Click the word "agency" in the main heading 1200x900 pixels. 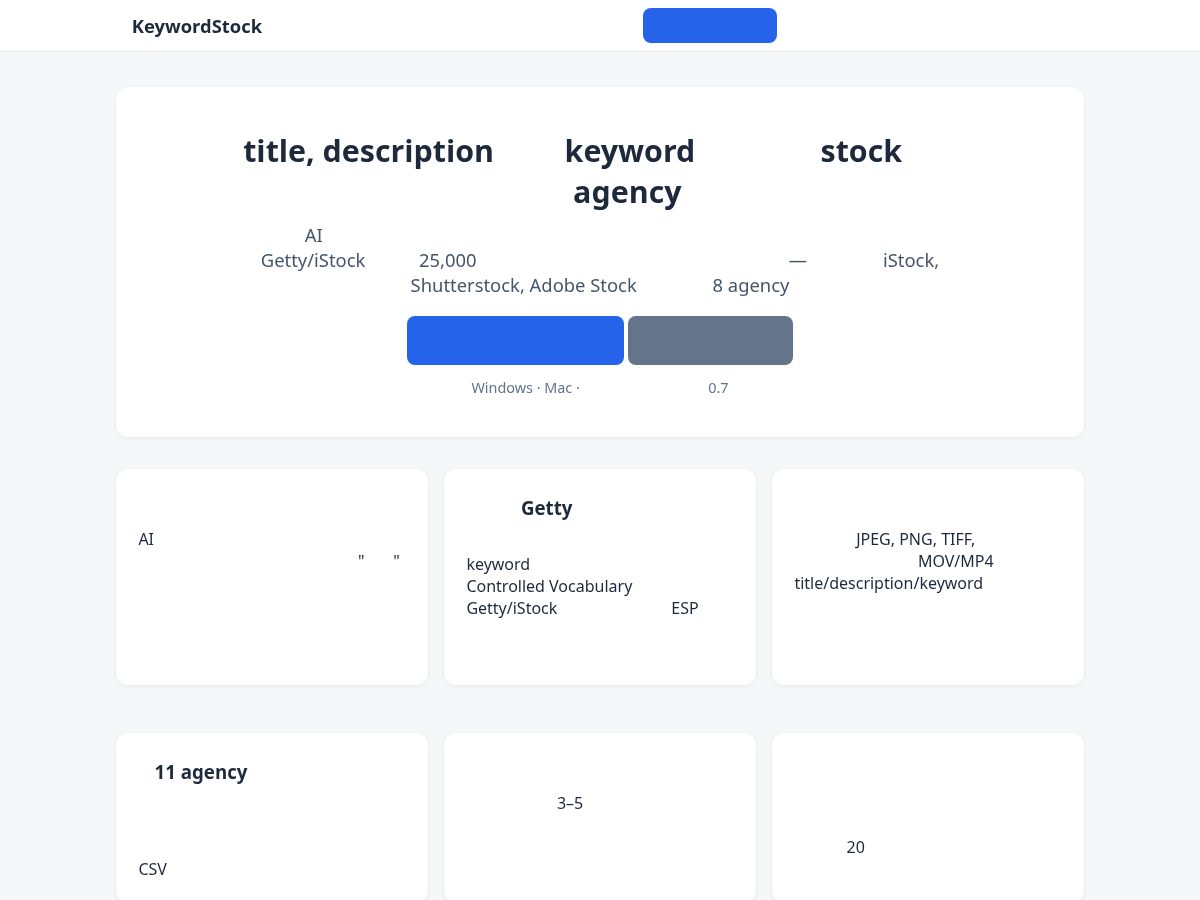pos(627,192)
